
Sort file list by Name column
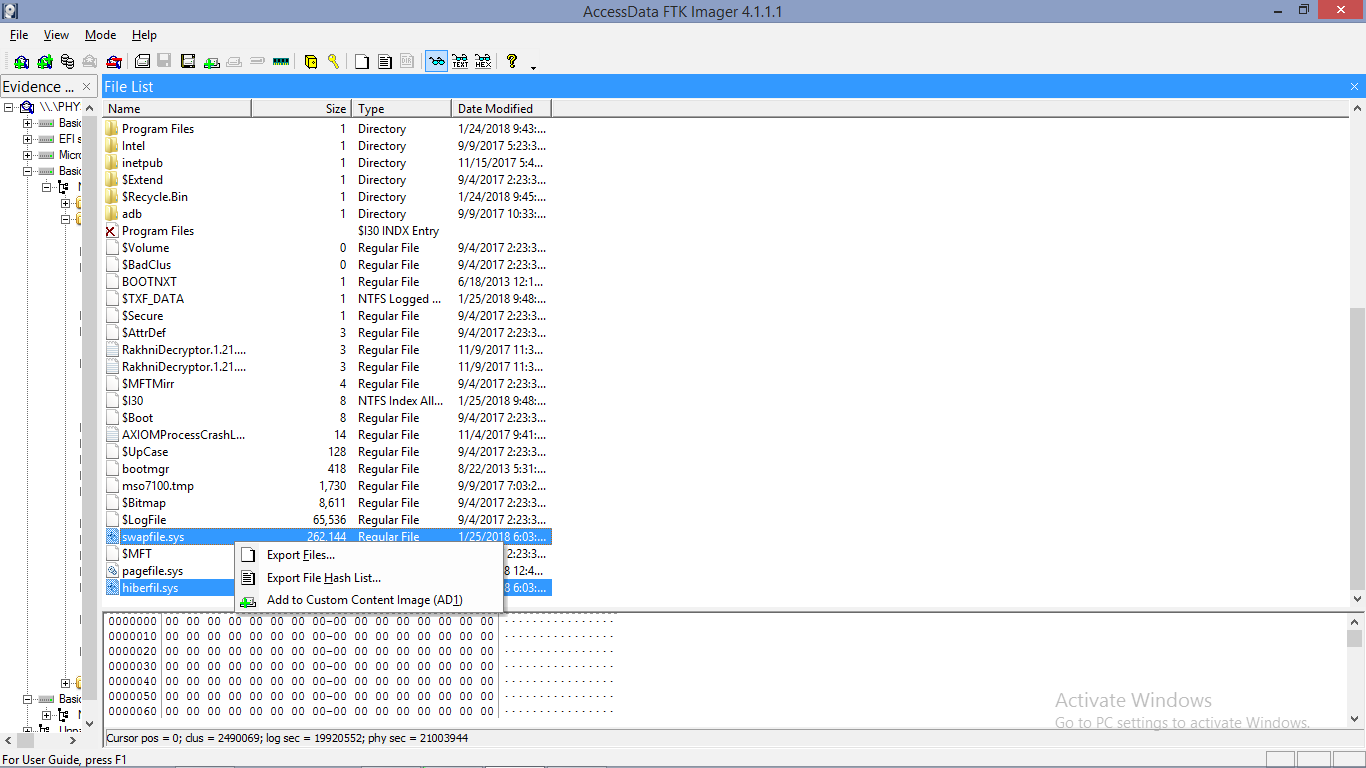click(177, 108)
